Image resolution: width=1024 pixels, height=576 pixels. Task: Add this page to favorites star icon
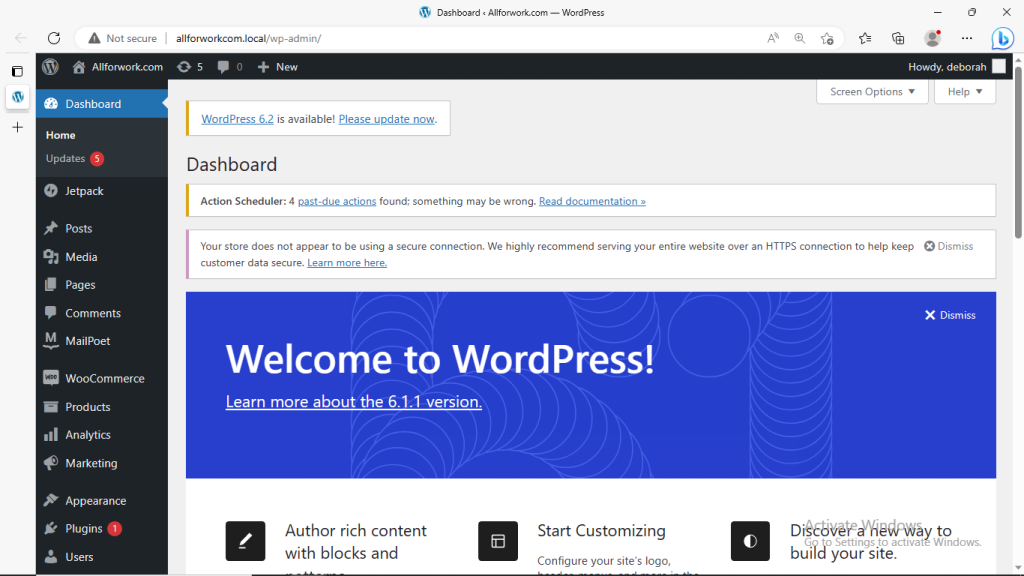pos(827,38)
